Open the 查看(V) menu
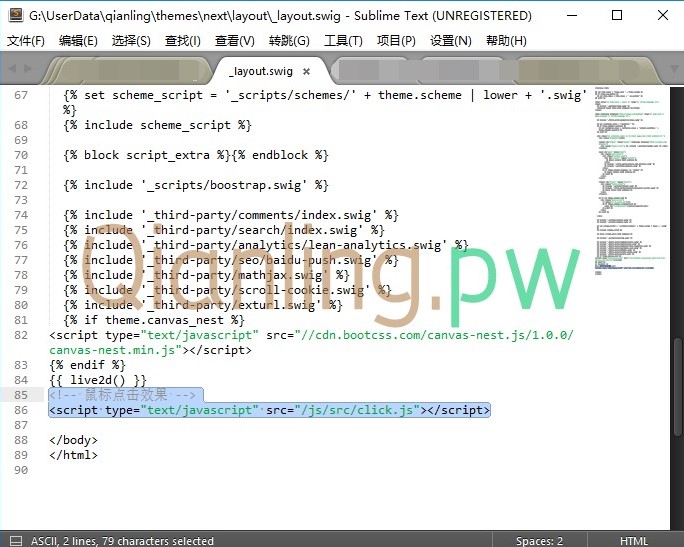 click(x=235, y=41)
